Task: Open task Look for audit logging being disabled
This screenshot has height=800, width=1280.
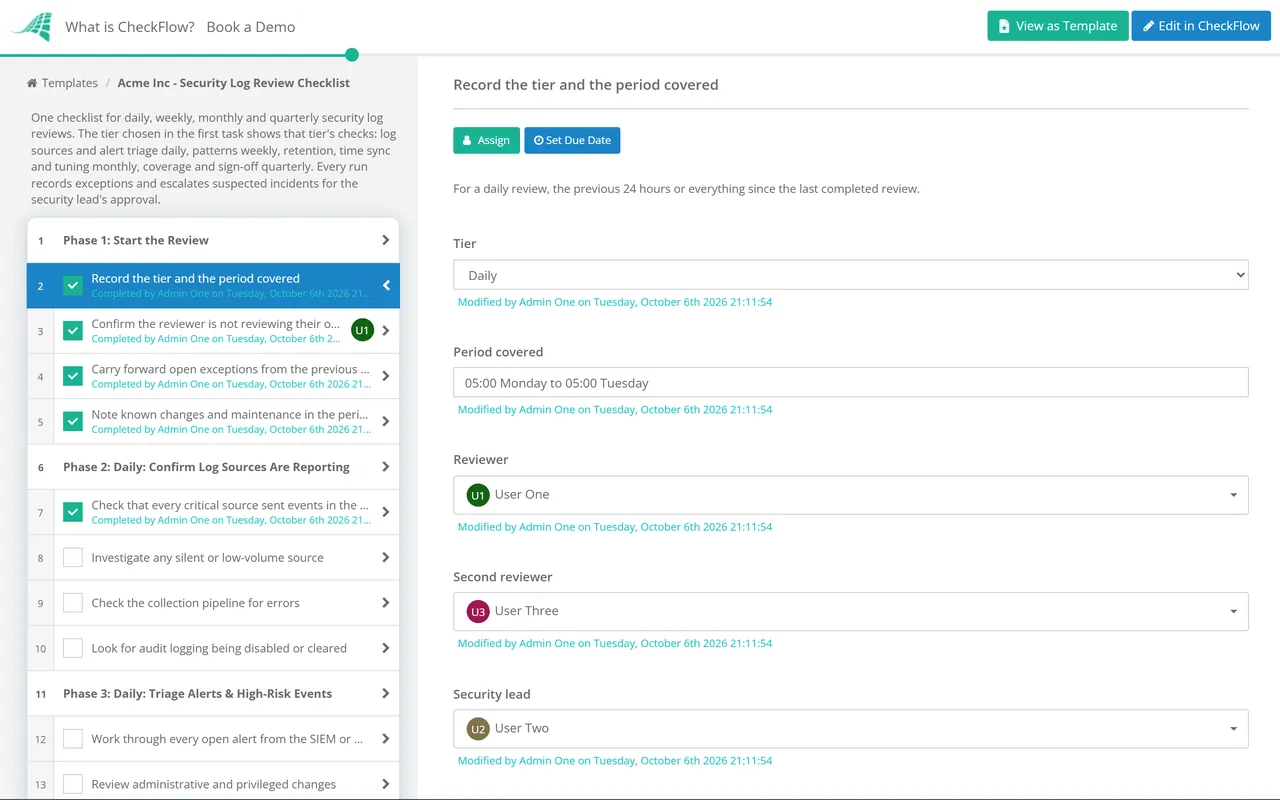Action: pos(213,648)
